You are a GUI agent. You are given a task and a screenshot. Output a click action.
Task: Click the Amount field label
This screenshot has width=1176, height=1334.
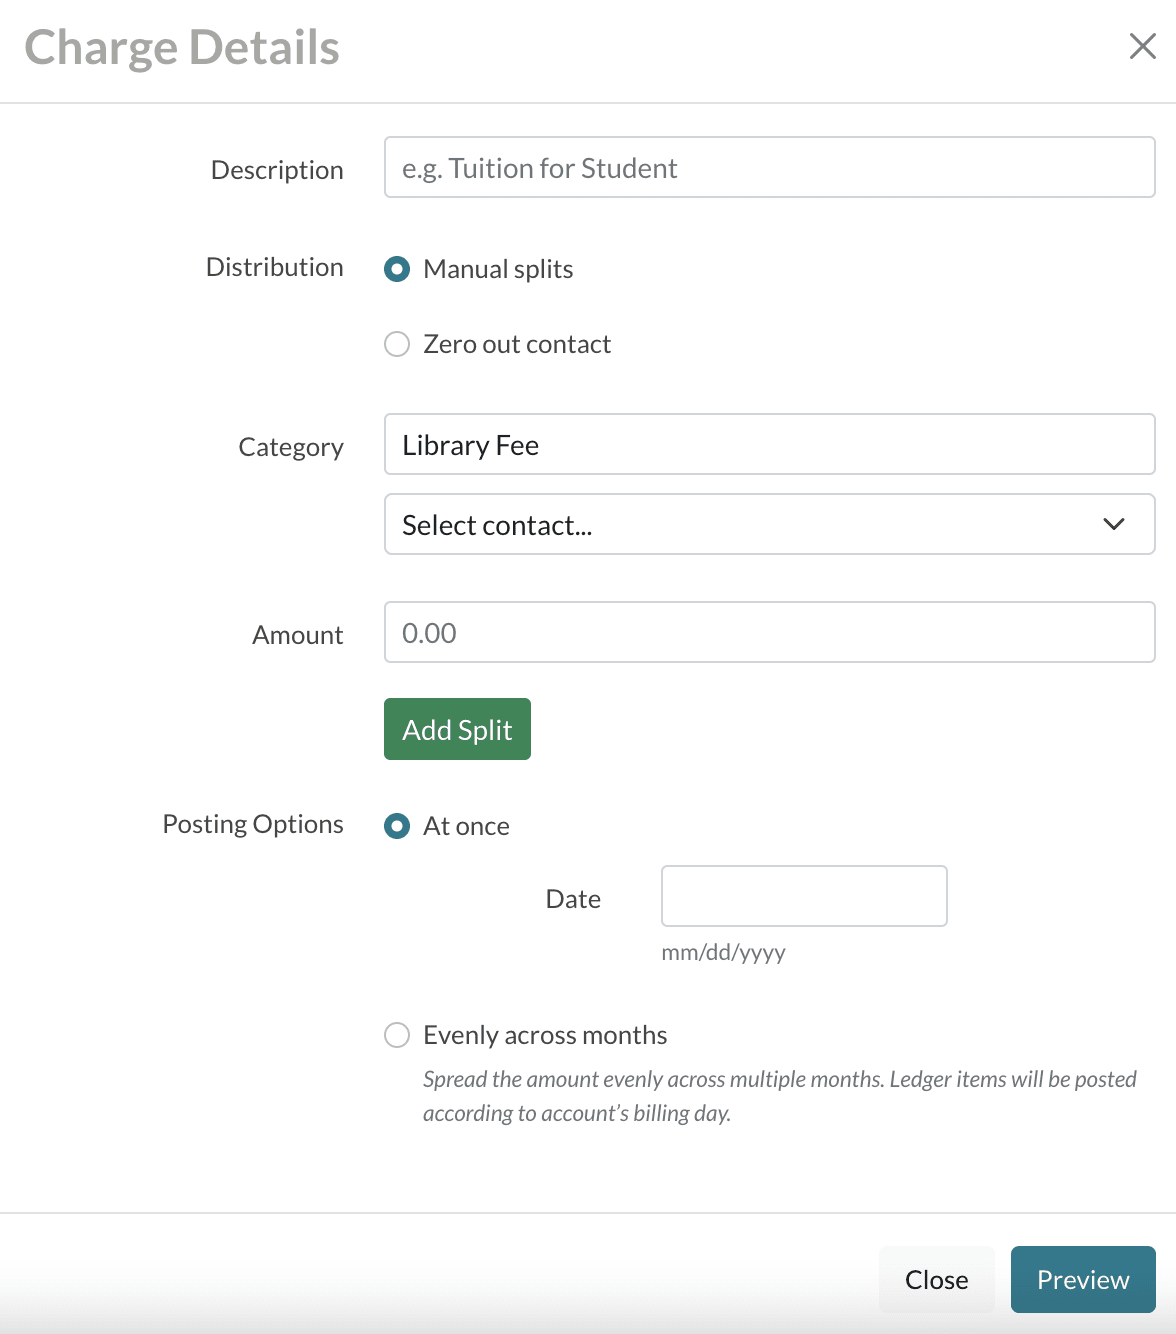tap(297, 635)
